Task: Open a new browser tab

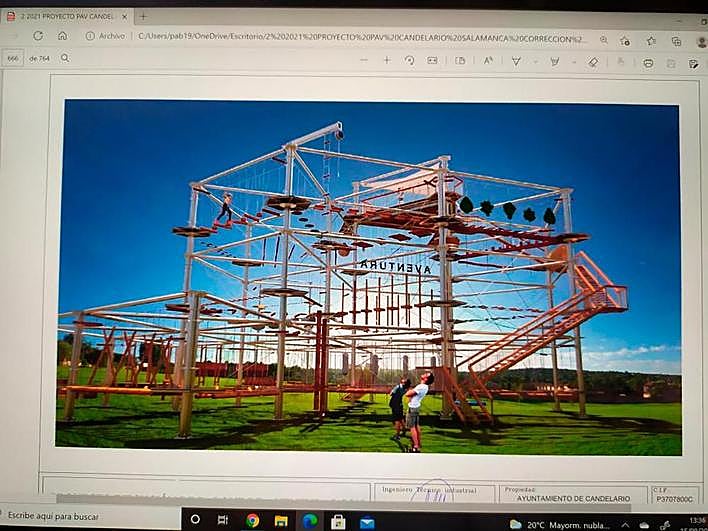Action: tap(143, 17)
